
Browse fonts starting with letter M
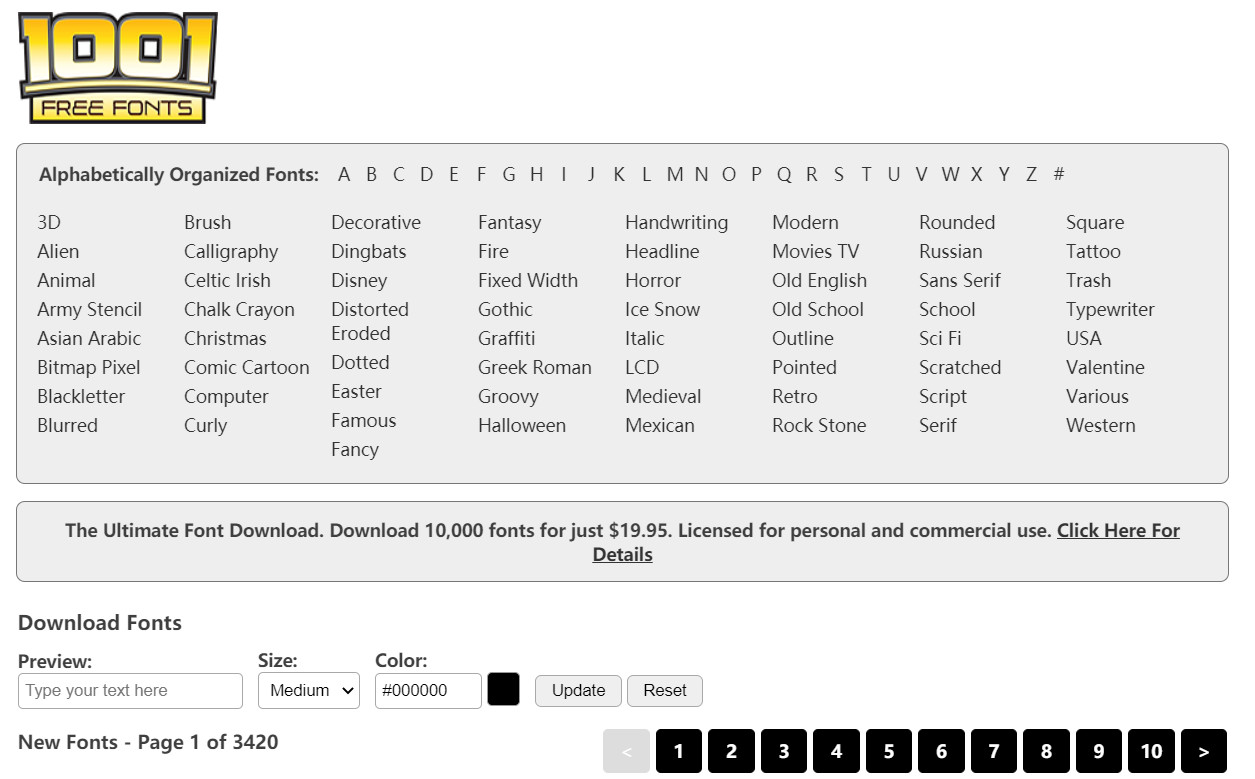pos(675,174)
